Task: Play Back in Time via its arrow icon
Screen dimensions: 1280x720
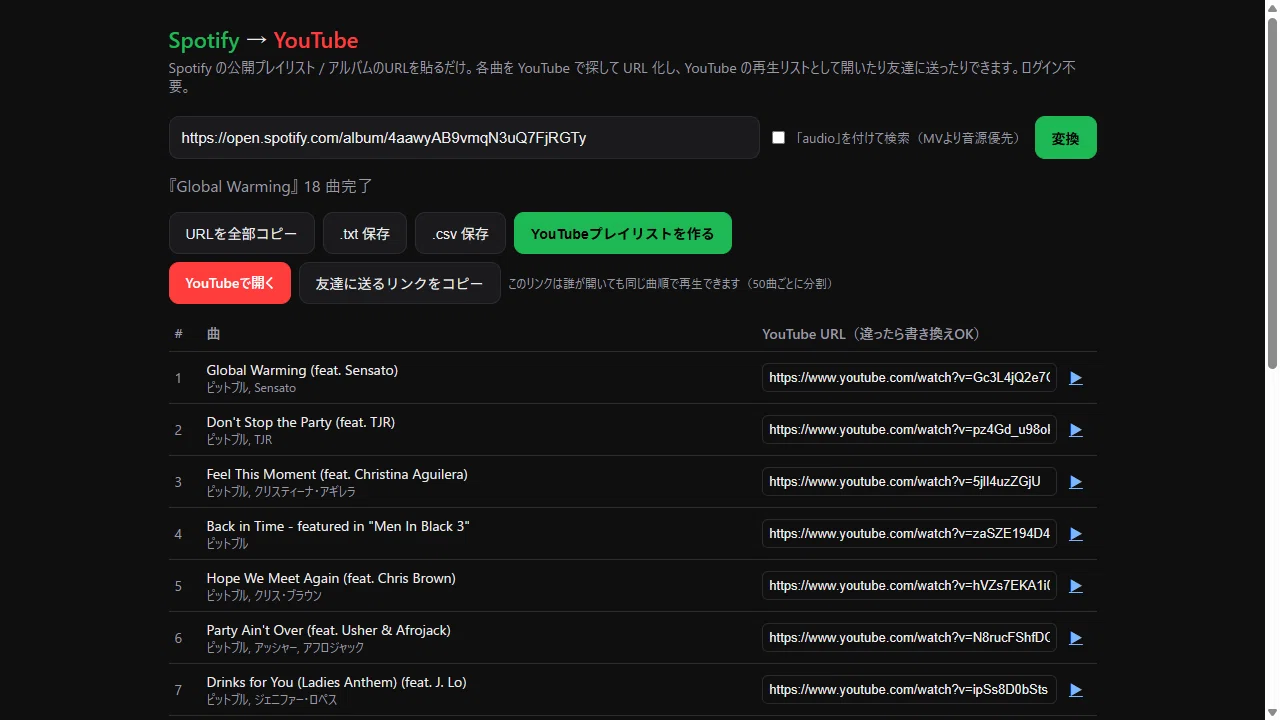Action: point(1076,534)
